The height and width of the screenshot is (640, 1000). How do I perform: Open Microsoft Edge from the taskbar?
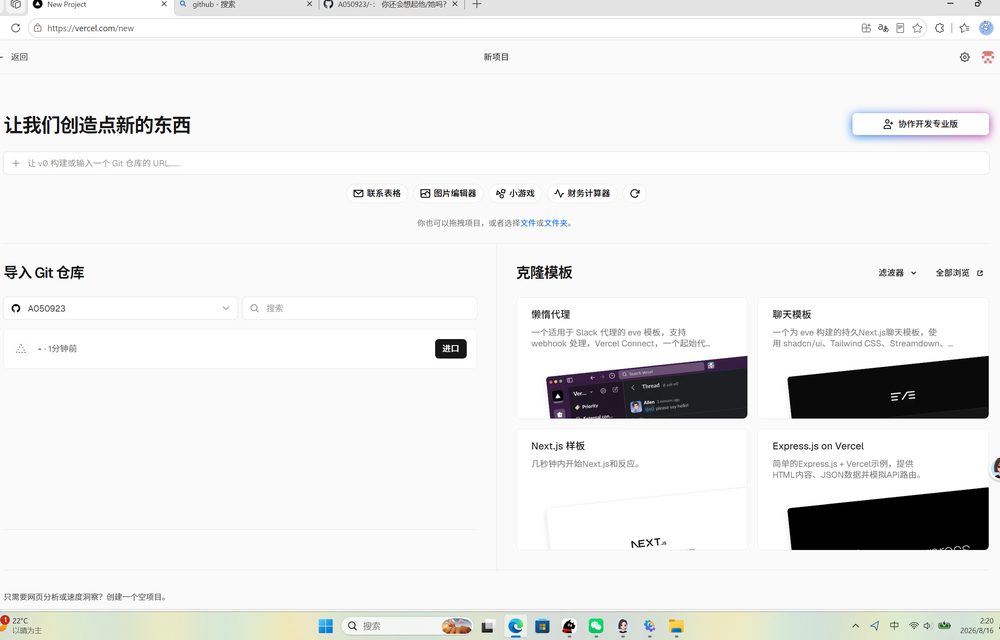(515, 626)
